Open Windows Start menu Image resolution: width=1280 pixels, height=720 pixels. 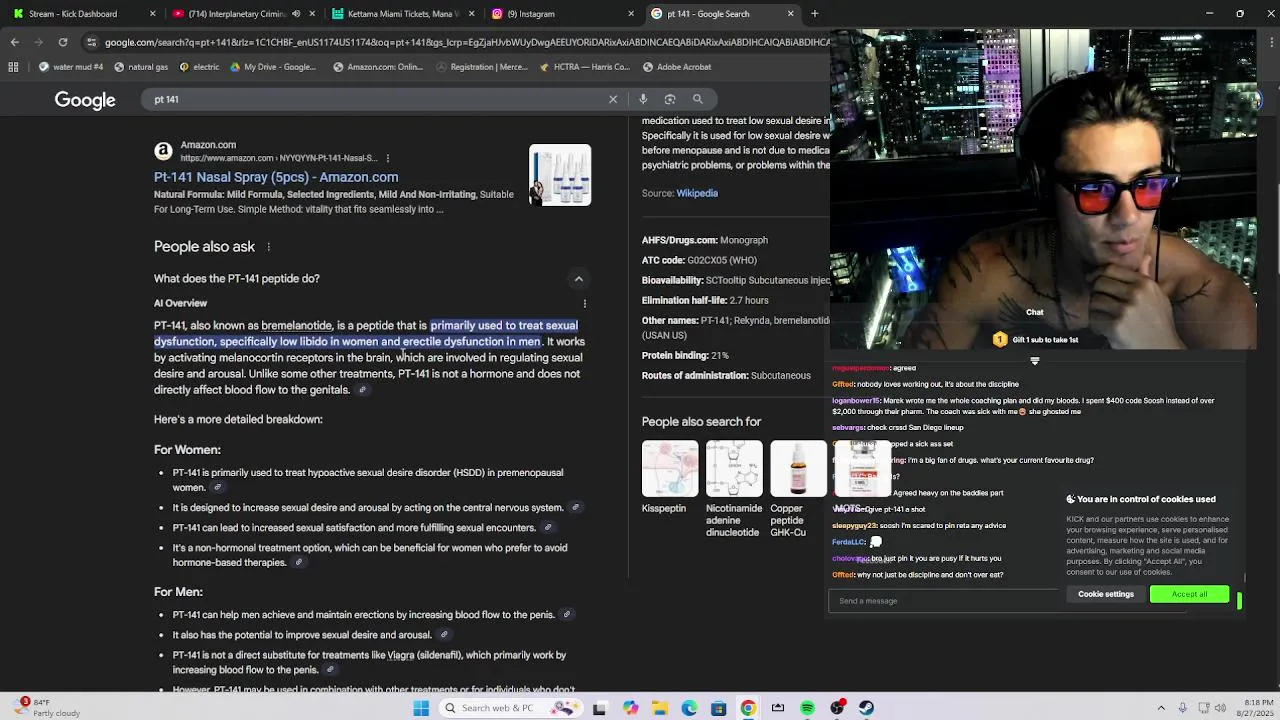[x=421, y=708]
